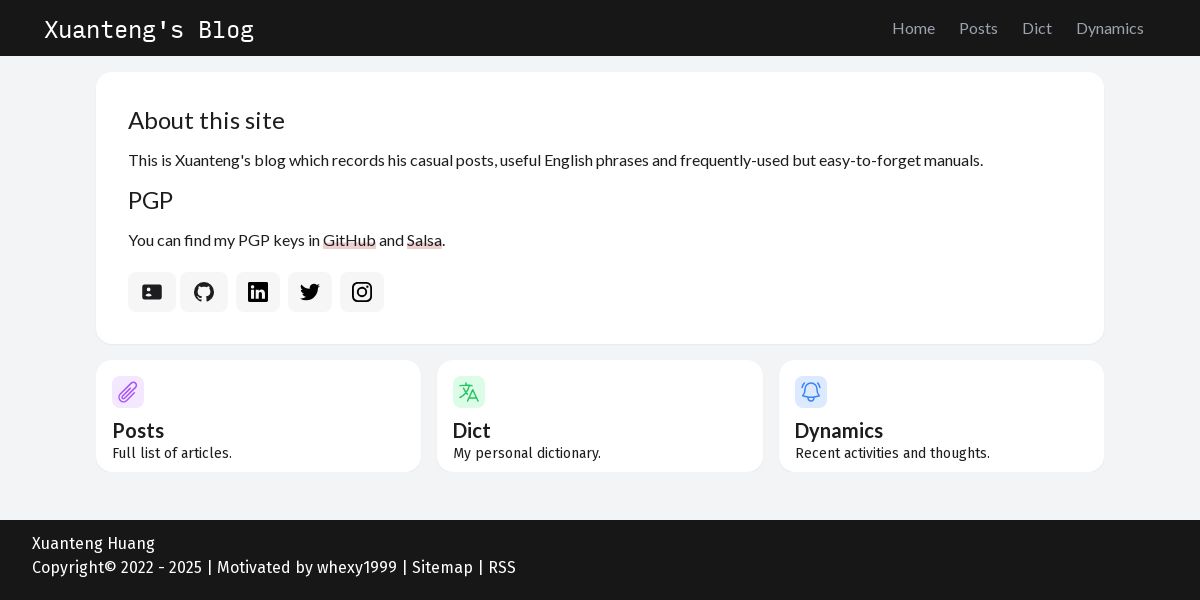Image resolution: width=1200 pixels, height=600 pixels.
Task: Open the LinkedIn profile icon
Action: click(x=258, y=292)
